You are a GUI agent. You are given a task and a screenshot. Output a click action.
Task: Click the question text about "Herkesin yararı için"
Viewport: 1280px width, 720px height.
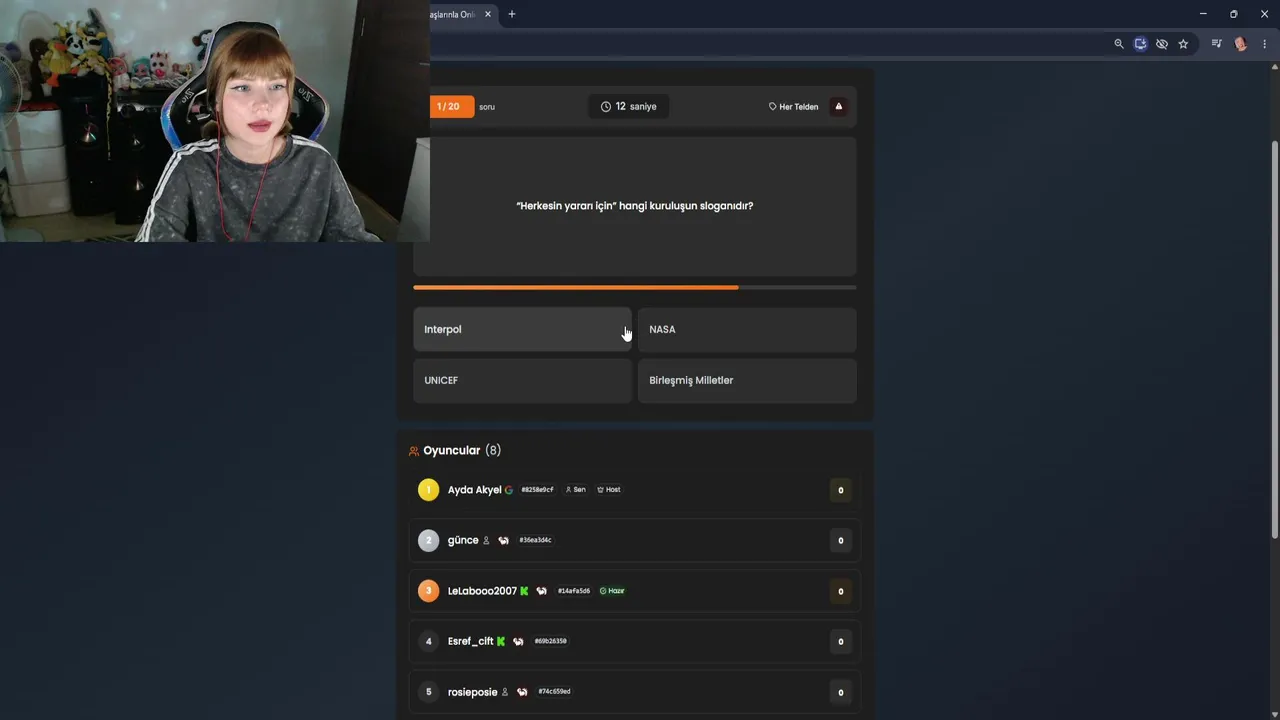(635, 206)
